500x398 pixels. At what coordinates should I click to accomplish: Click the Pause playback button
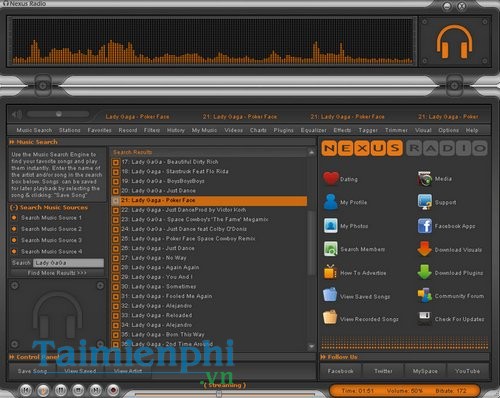click(60, 390)
